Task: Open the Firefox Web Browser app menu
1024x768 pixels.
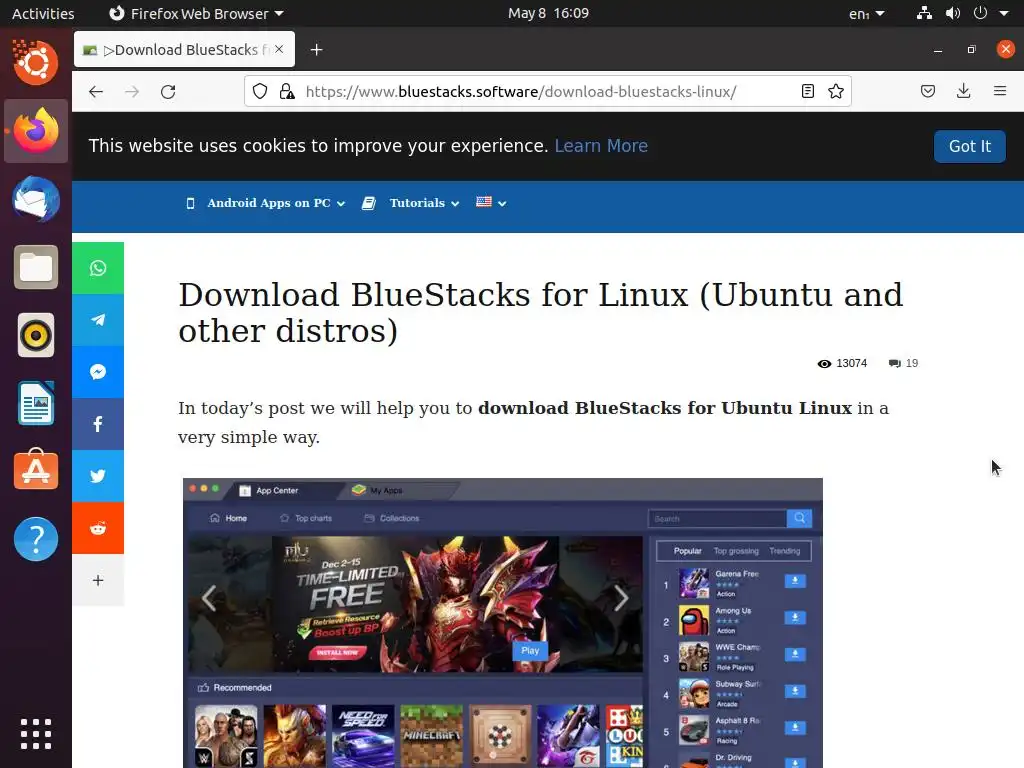Action: pyautogui.click(x=196, y=13)
